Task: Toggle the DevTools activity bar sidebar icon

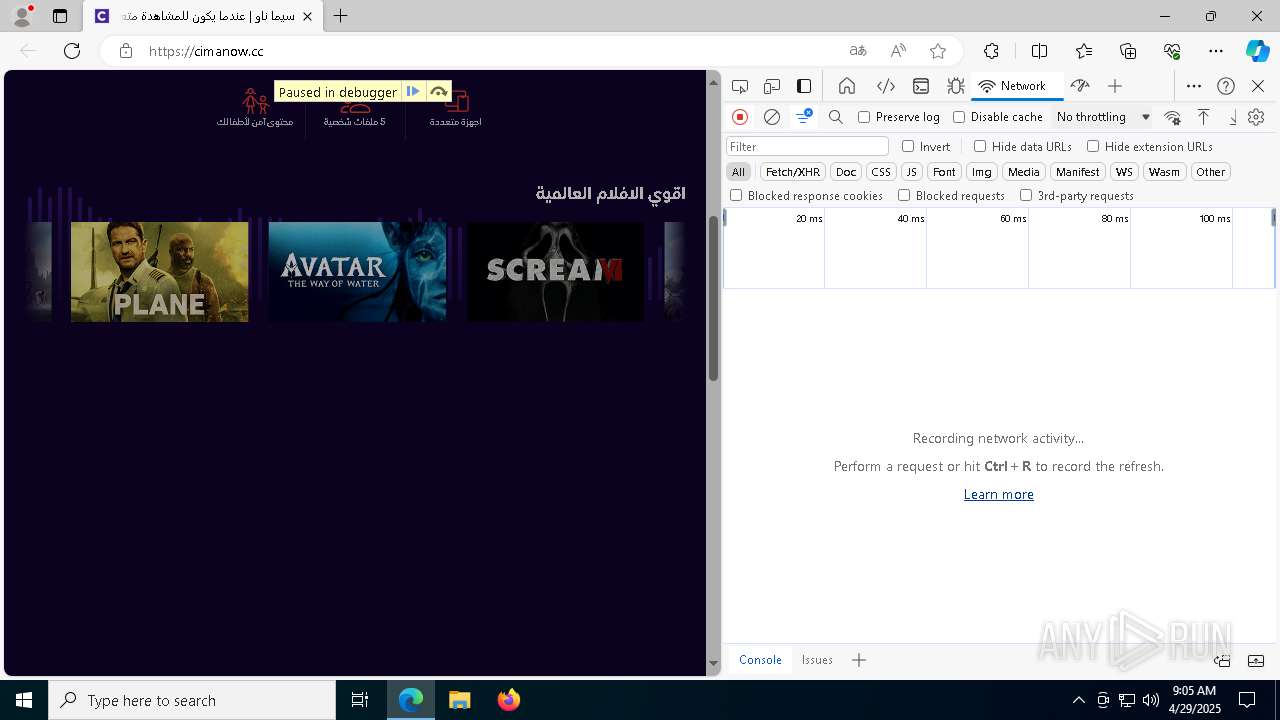Action: tap(804, 86)
